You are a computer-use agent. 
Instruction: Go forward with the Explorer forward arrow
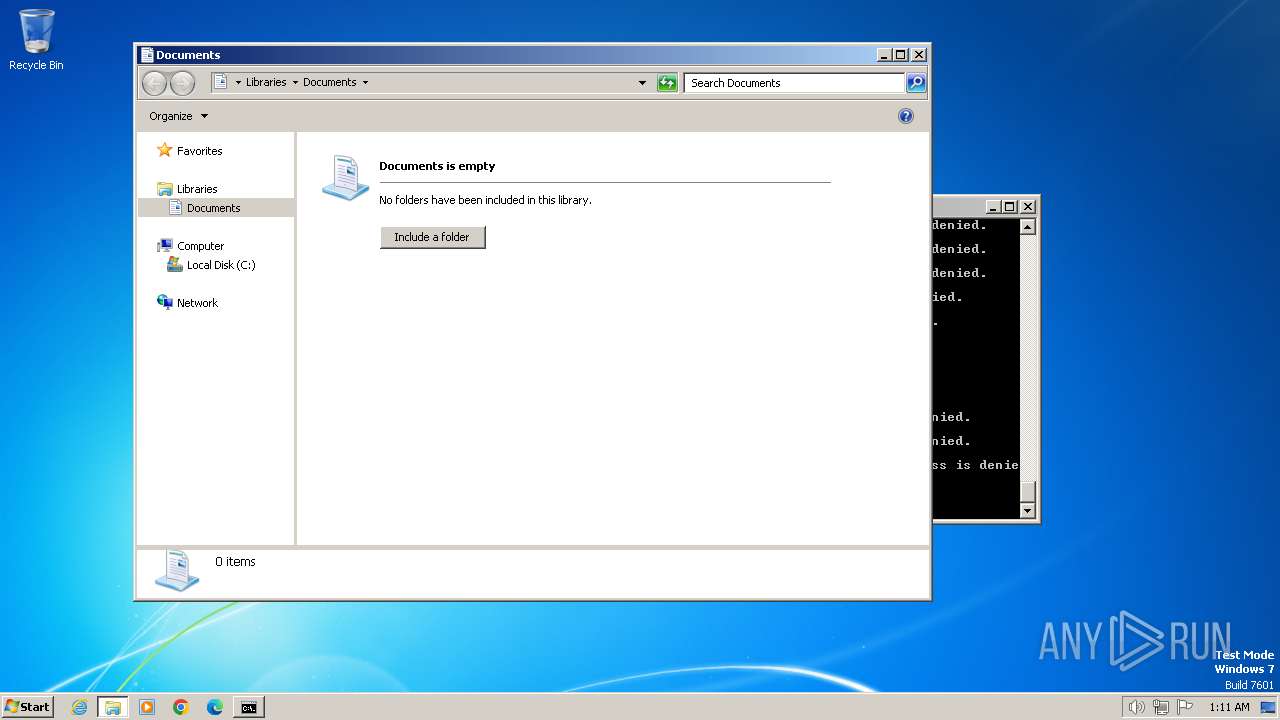pos(182,83)
